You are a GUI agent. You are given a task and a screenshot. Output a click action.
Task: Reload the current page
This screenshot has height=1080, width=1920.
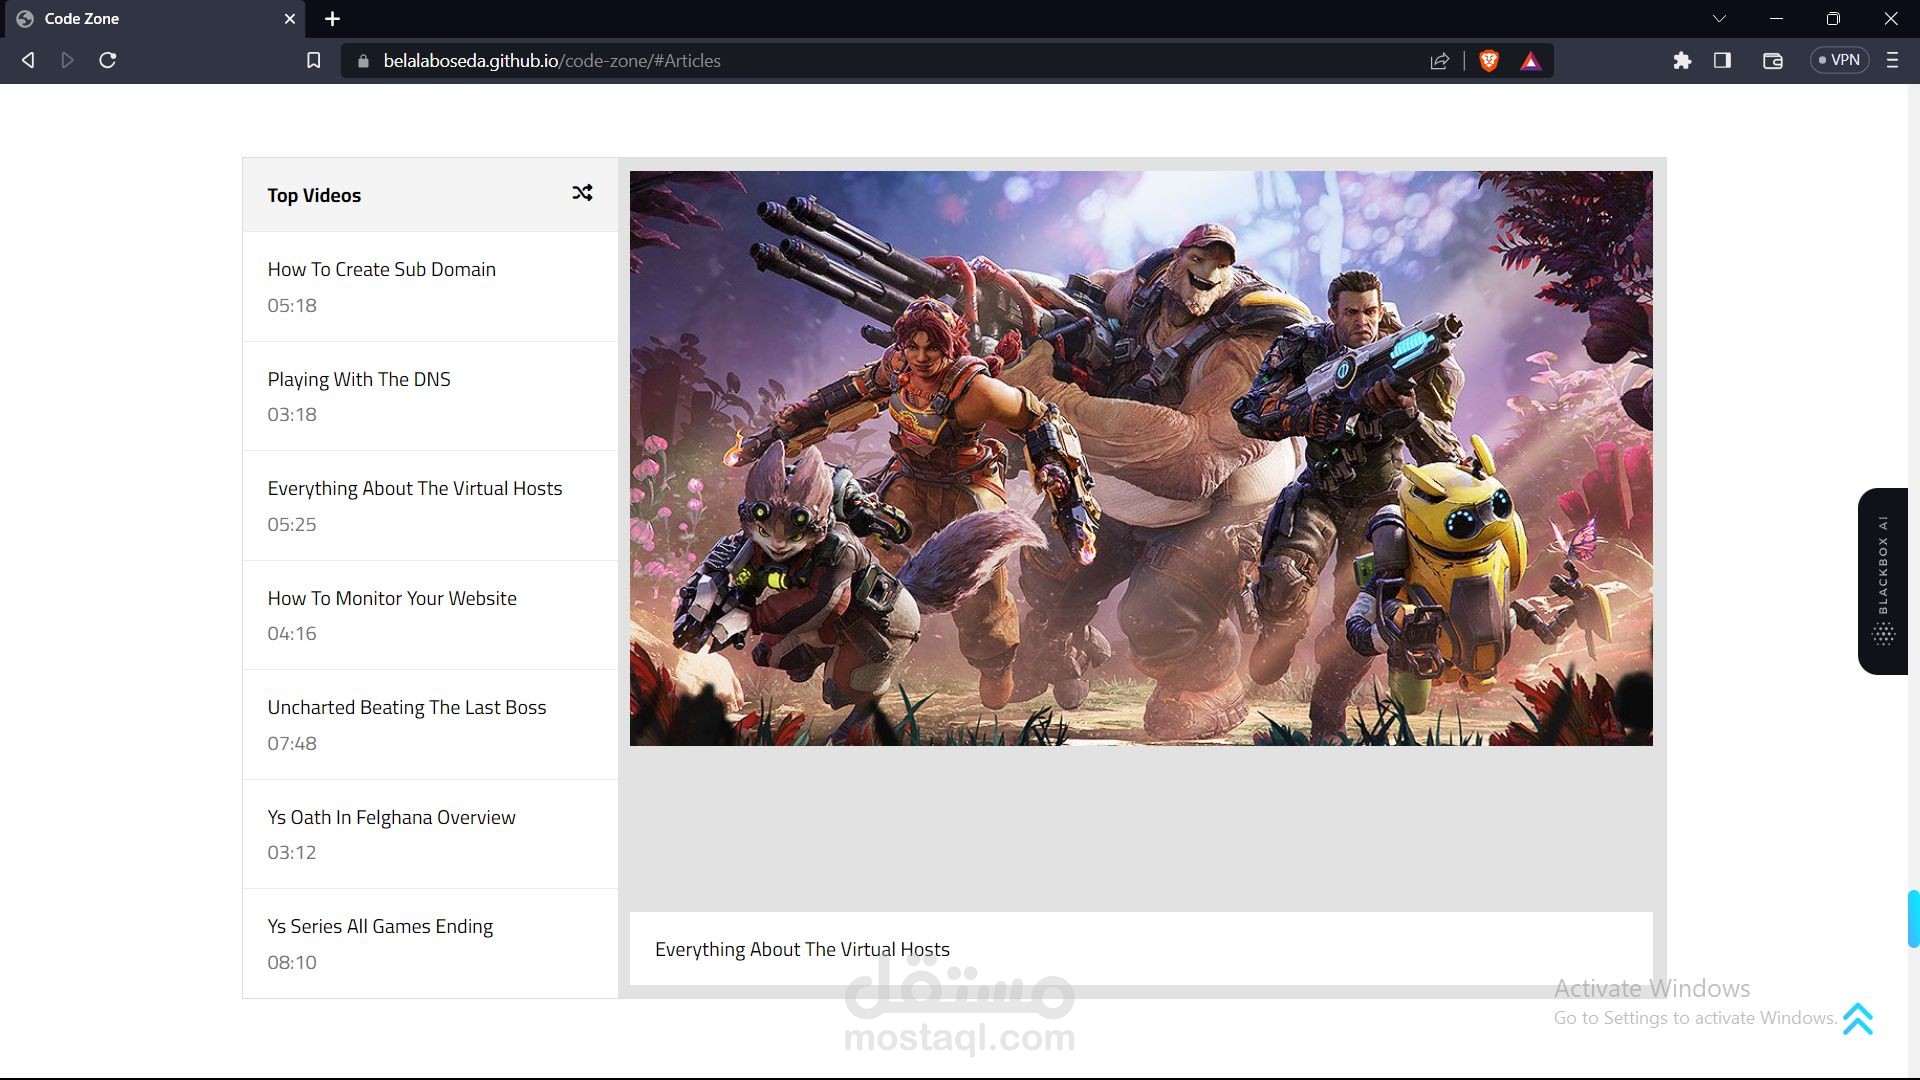click(108, 60)
